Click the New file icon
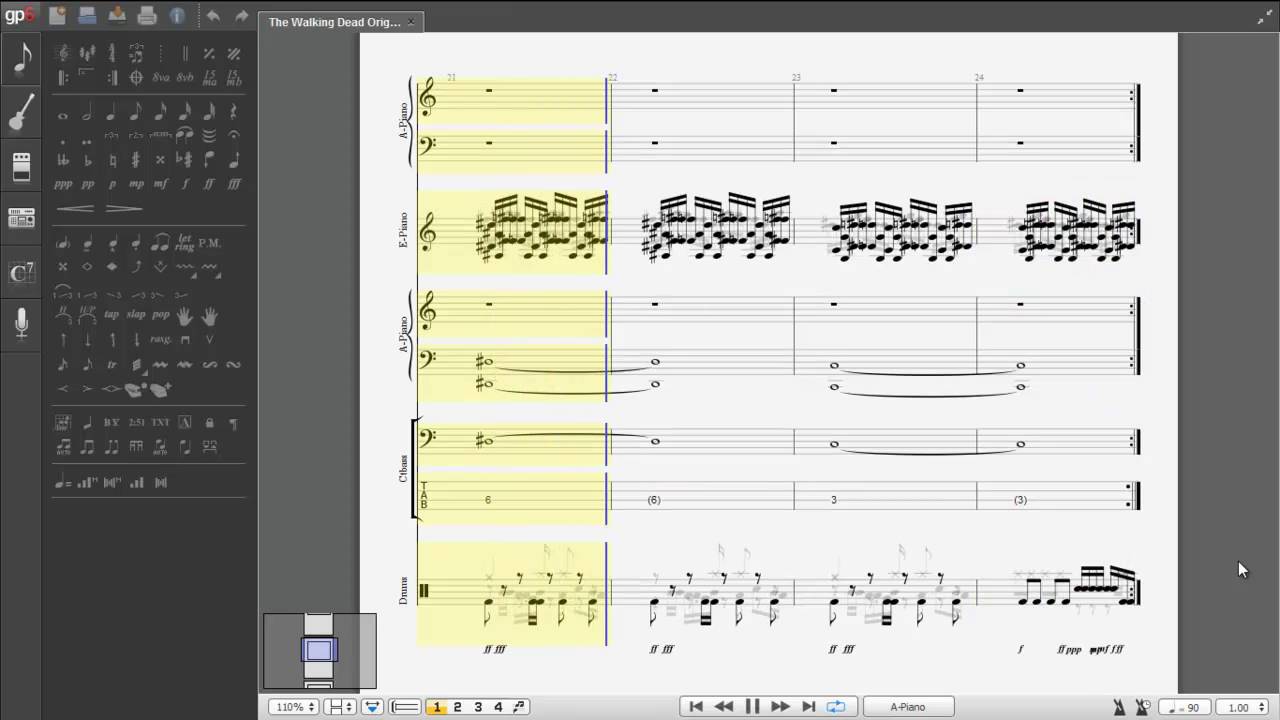1280x720 pixels. tap(57, 15)
